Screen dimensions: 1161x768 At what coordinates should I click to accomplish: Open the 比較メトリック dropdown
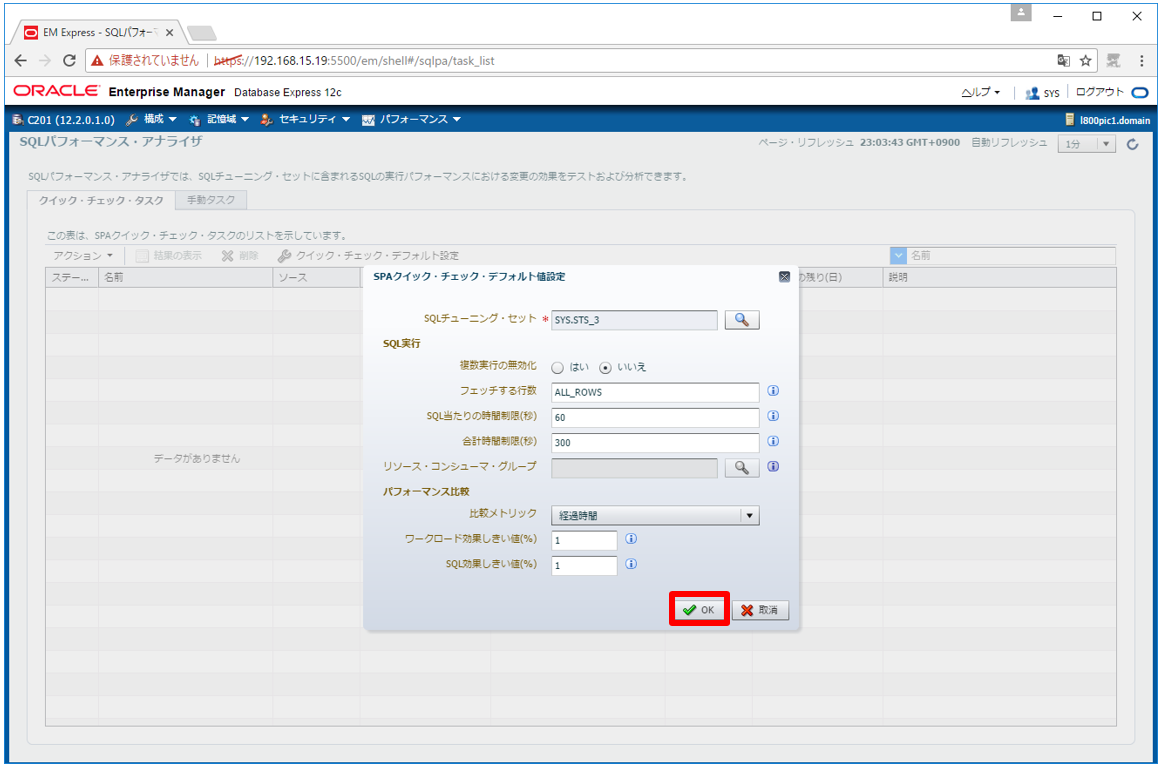[x=655, y=515]
